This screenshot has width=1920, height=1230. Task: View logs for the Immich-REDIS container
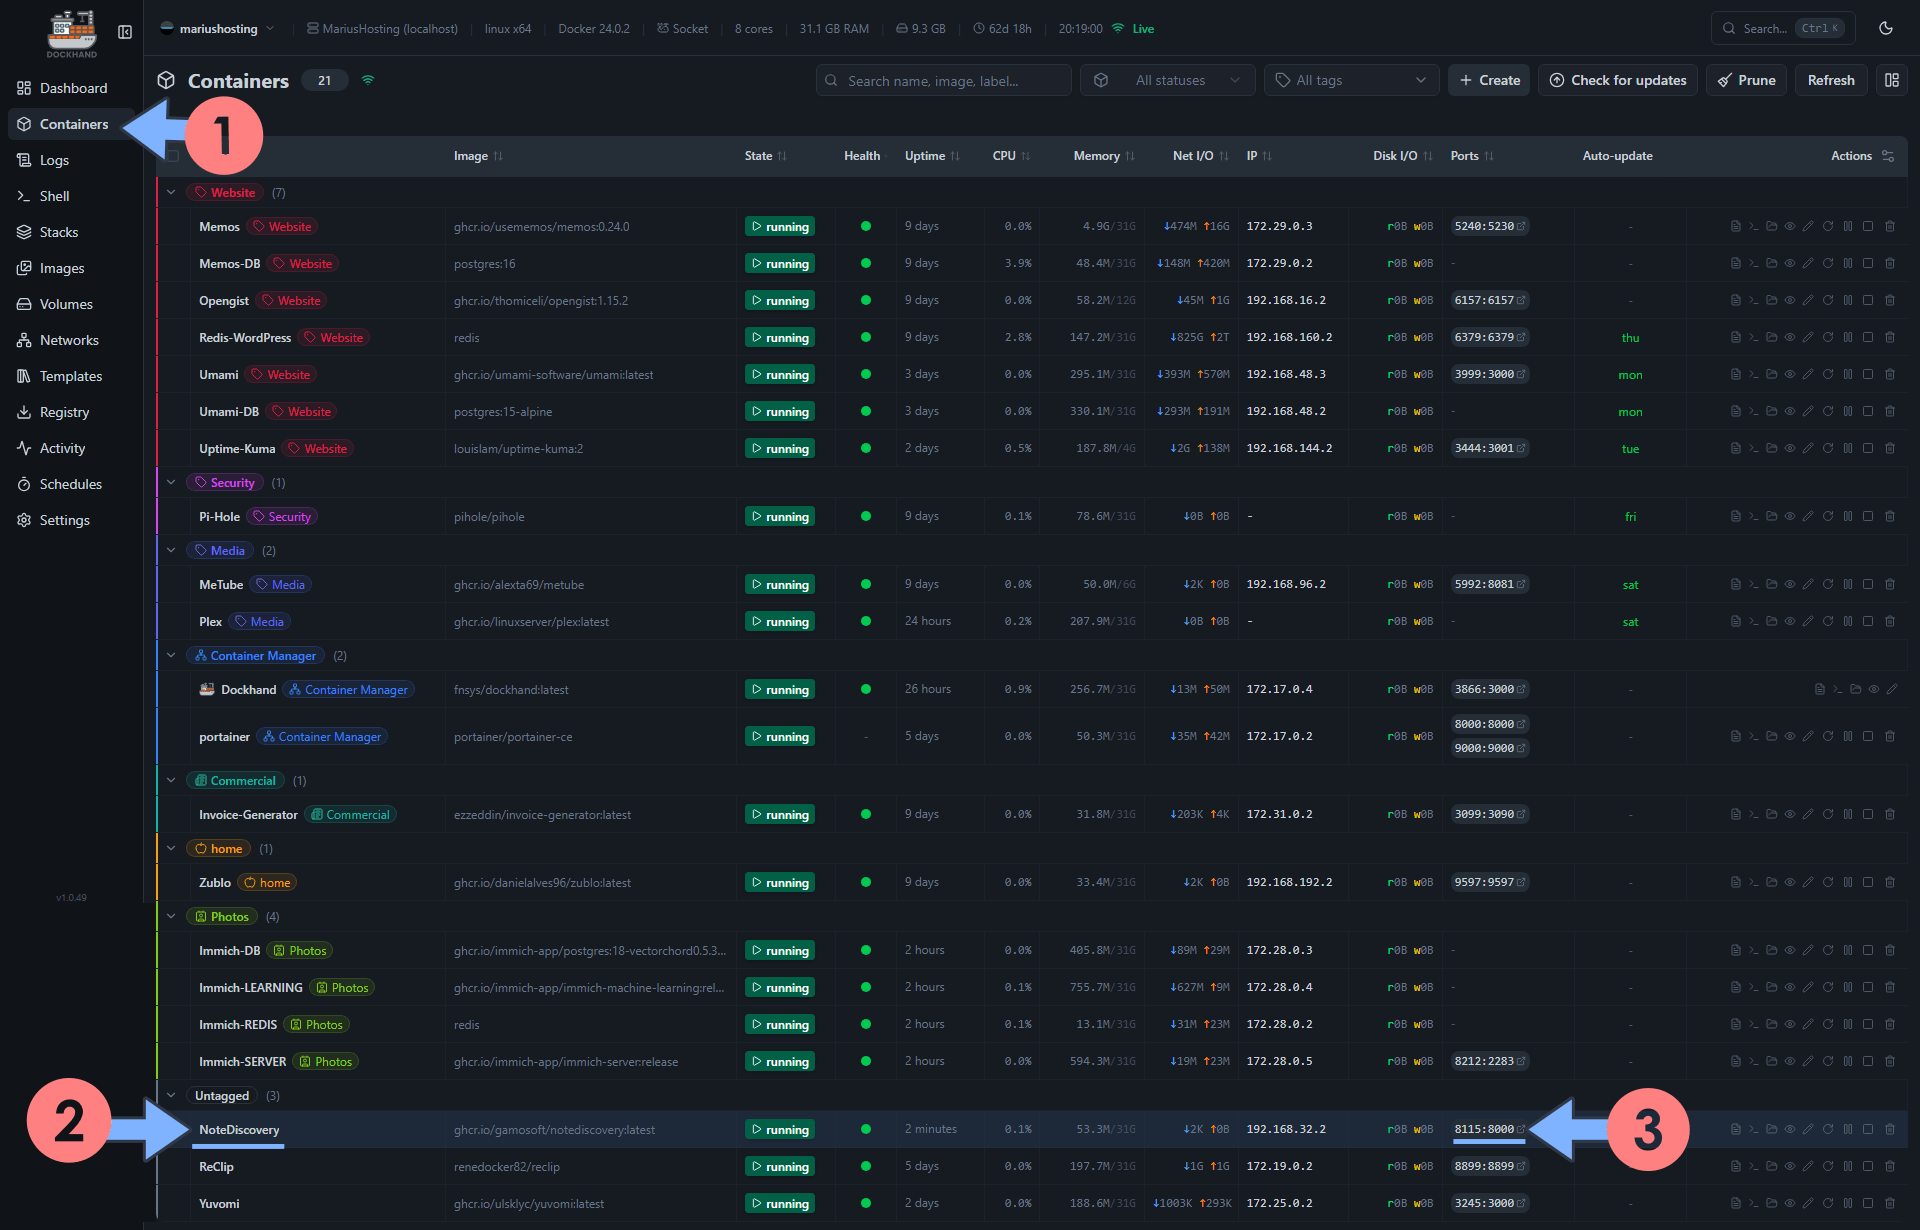pos(1736,1024)
